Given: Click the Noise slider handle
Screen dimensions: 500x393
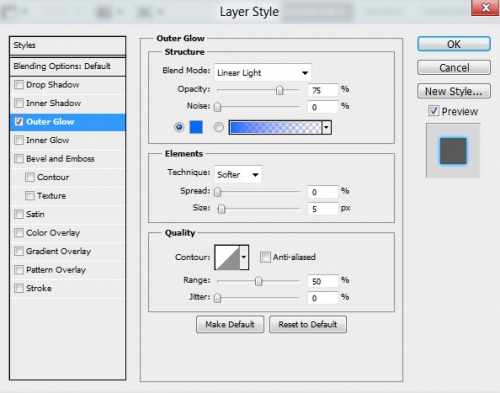Looking at the screenshot, I should 217,107.
